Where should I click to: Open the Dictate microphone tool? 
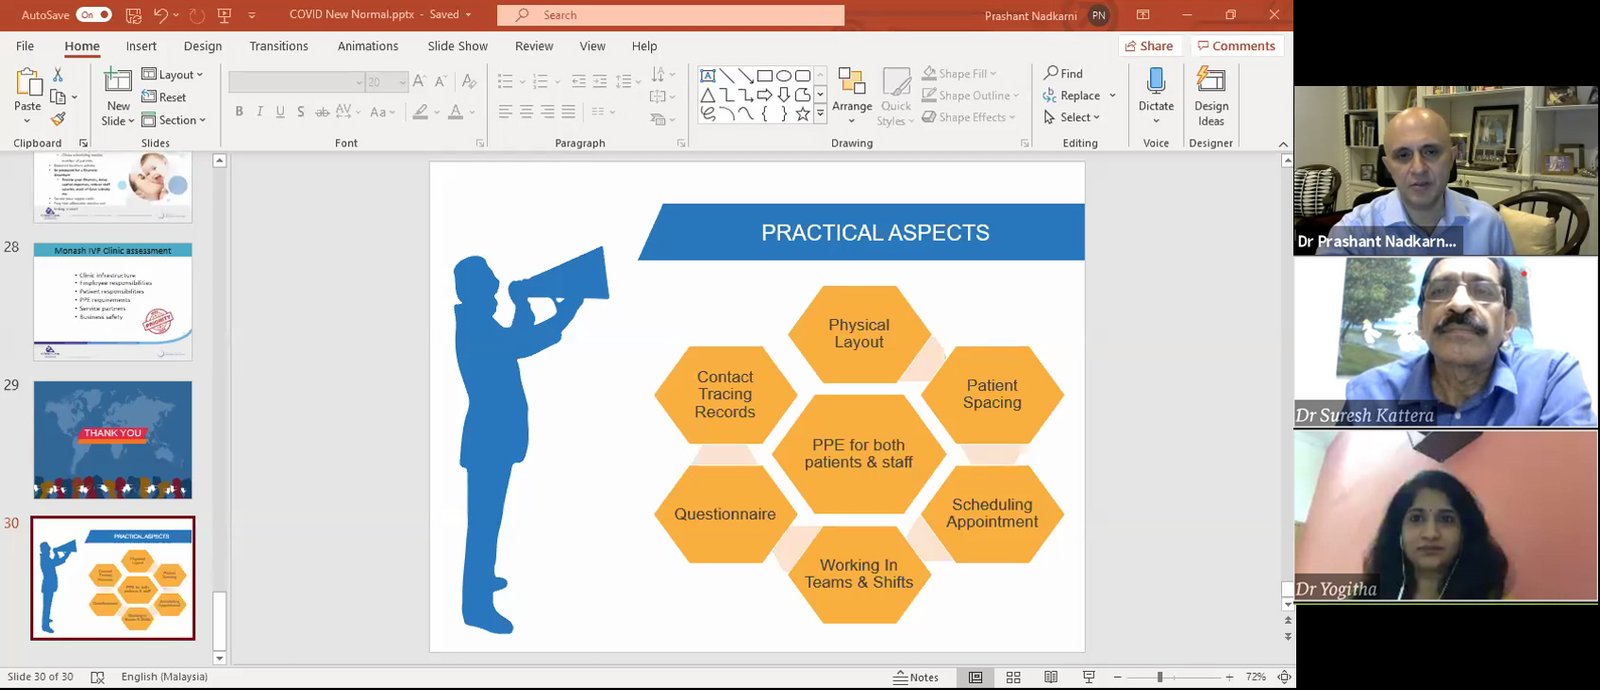(1156, 82)
